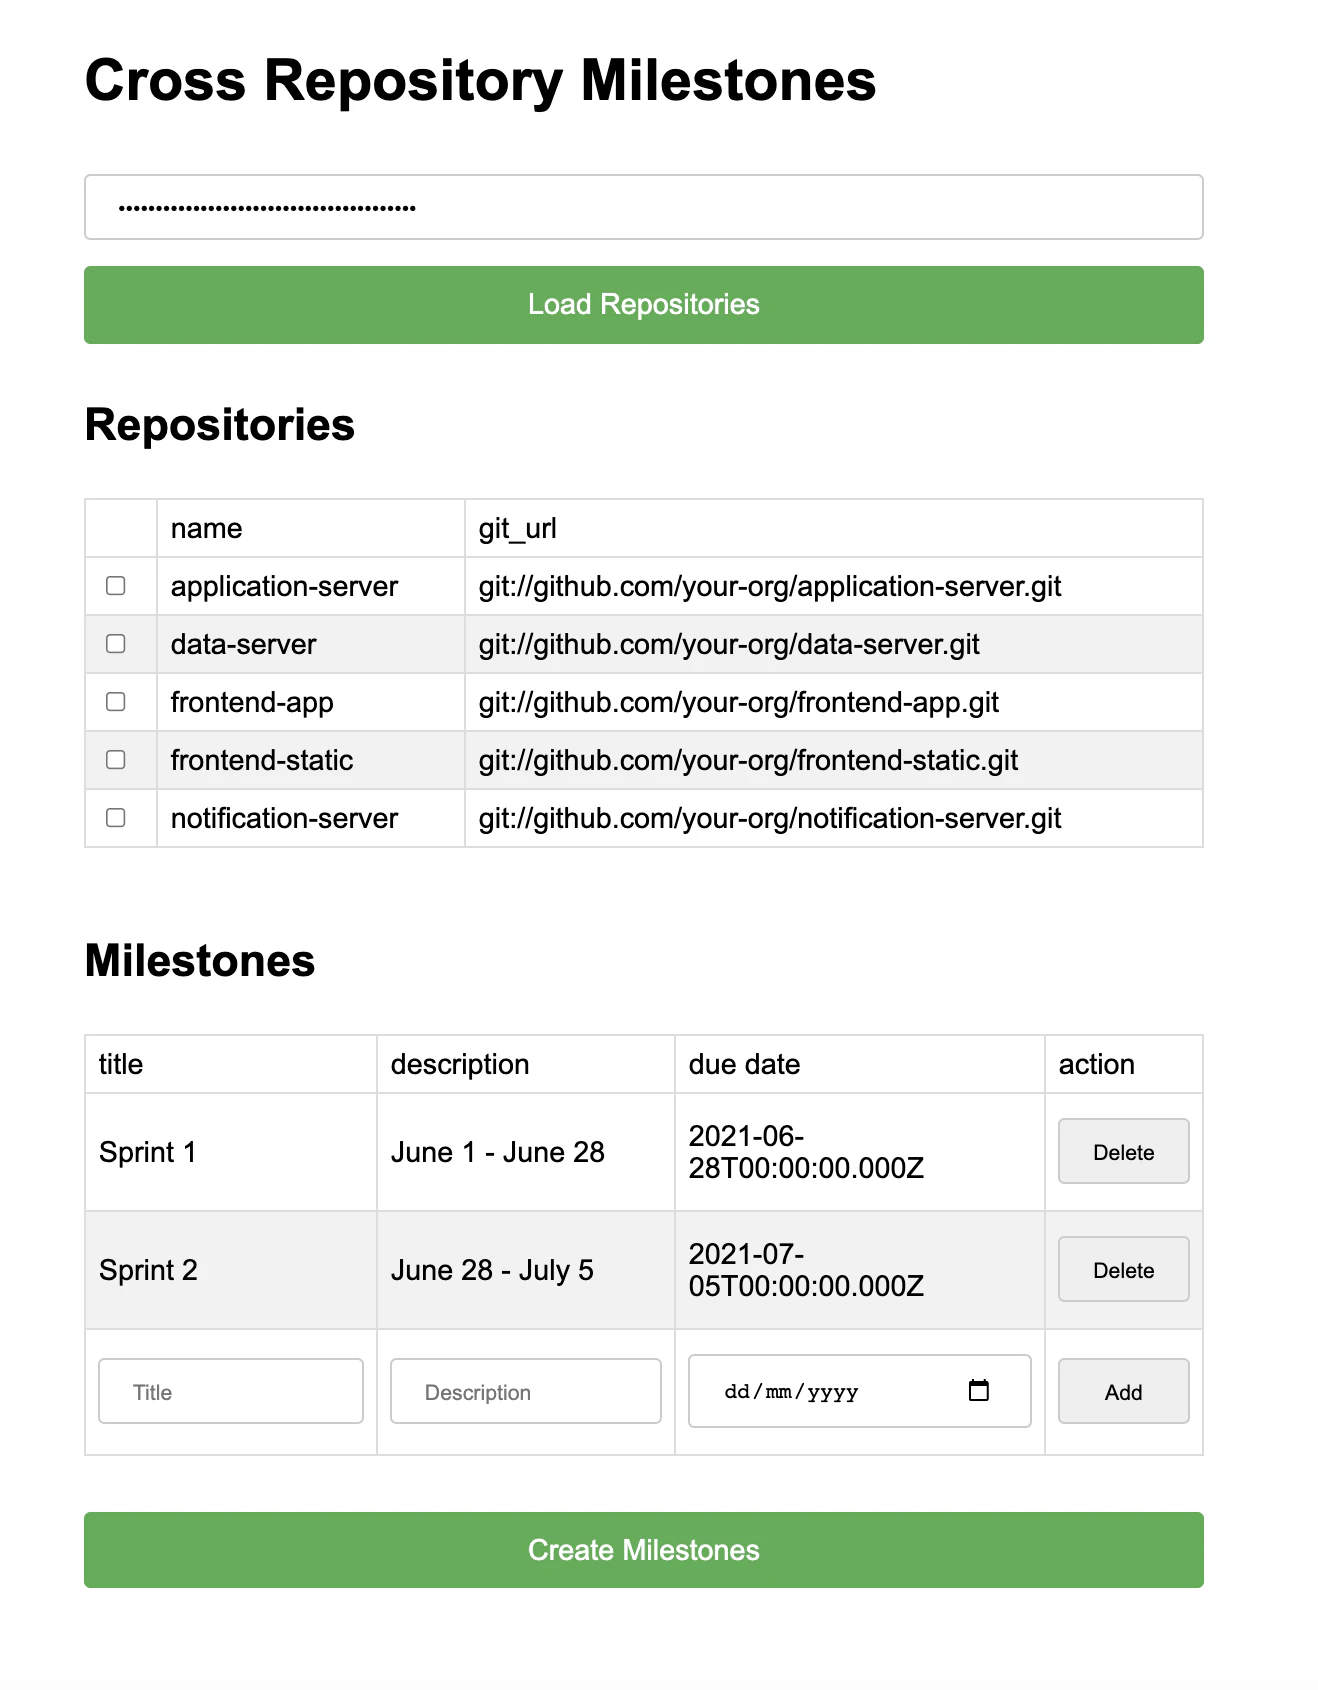Click the Cross Repository Milestones heading
1318x1690 pixels.
(x=481, y=80)
